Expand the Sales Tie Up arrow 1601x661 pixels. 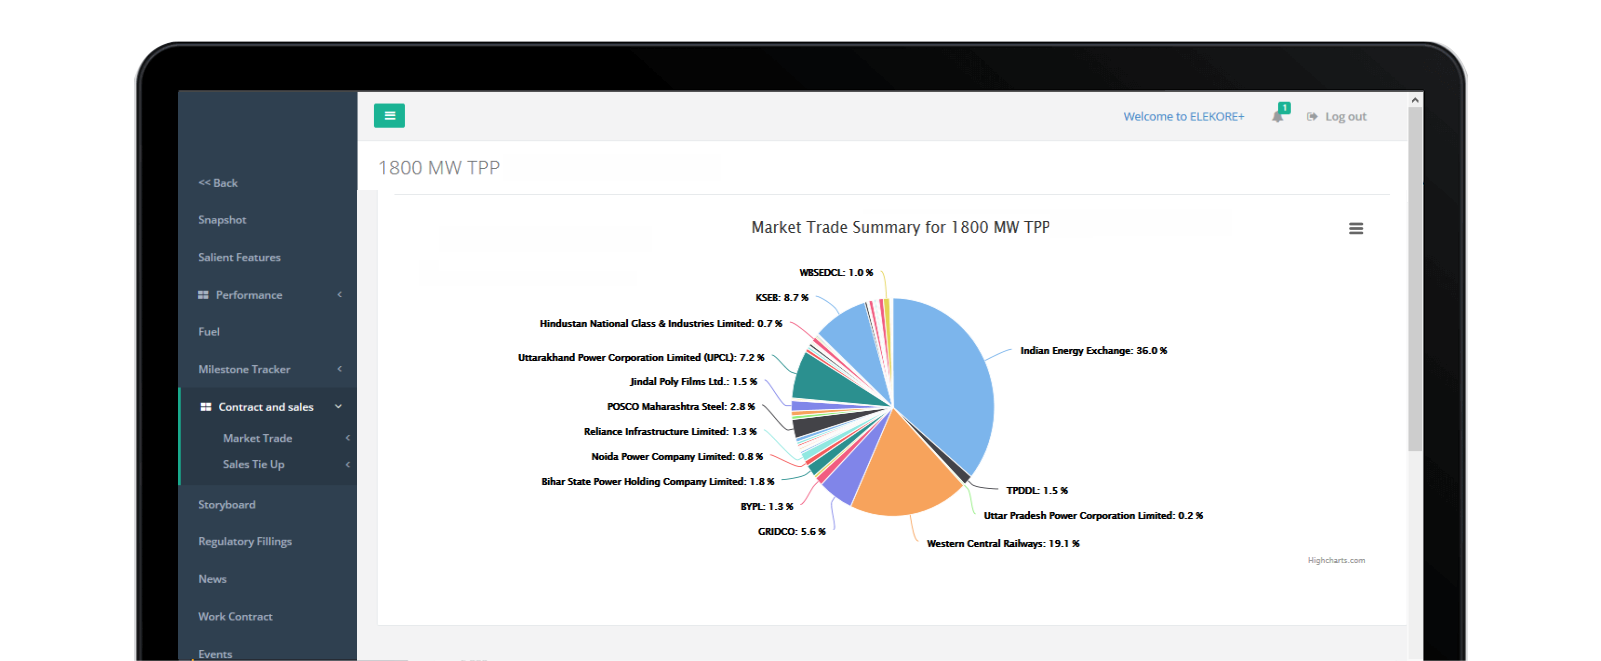348,464
